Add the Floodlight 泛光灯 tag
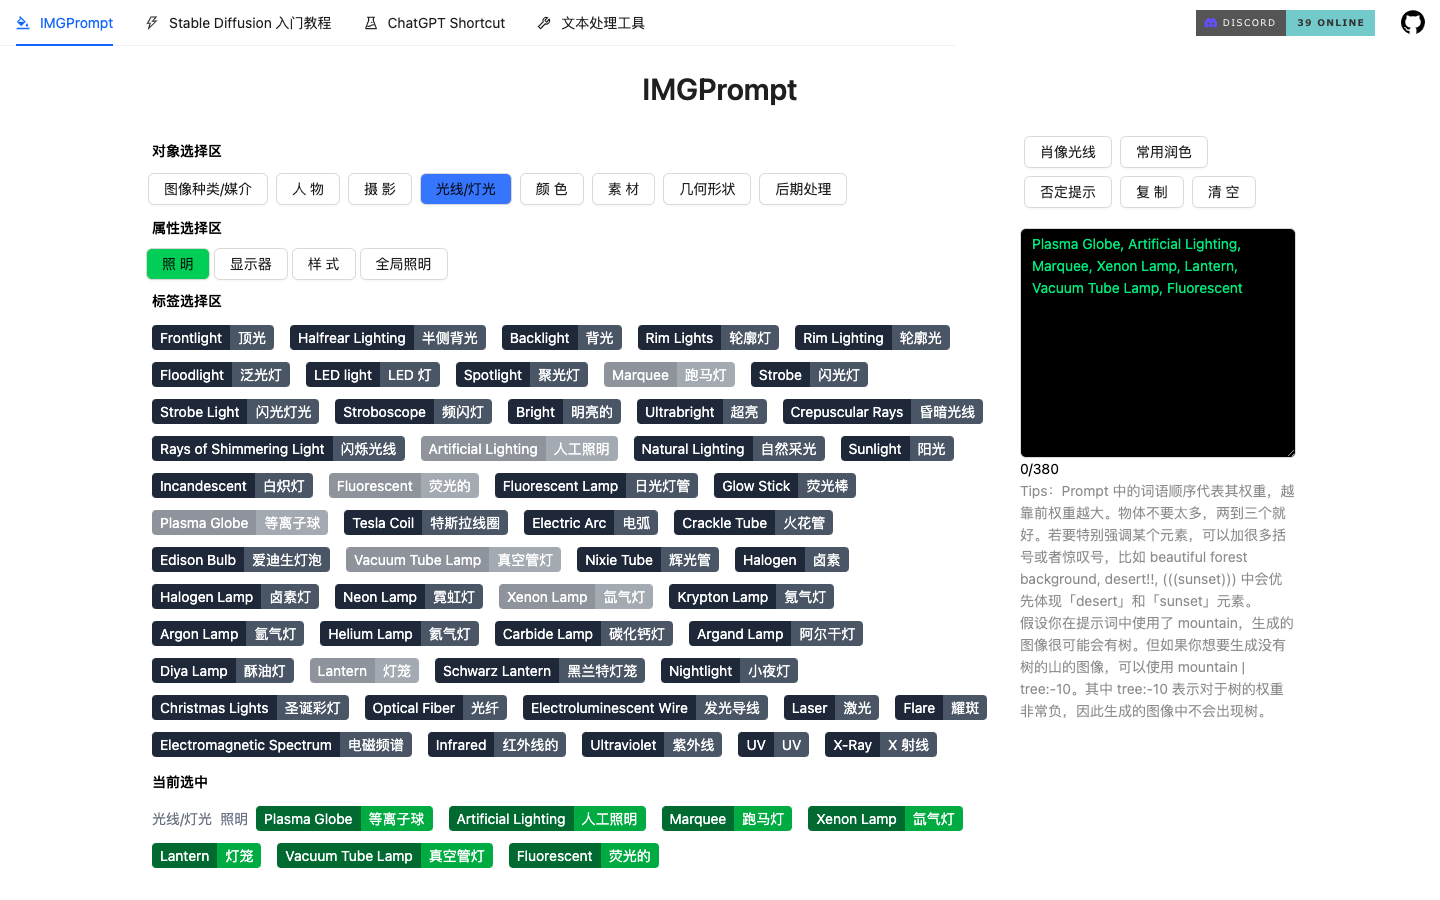The image size is (1440, 900). (x=221, y=375)
